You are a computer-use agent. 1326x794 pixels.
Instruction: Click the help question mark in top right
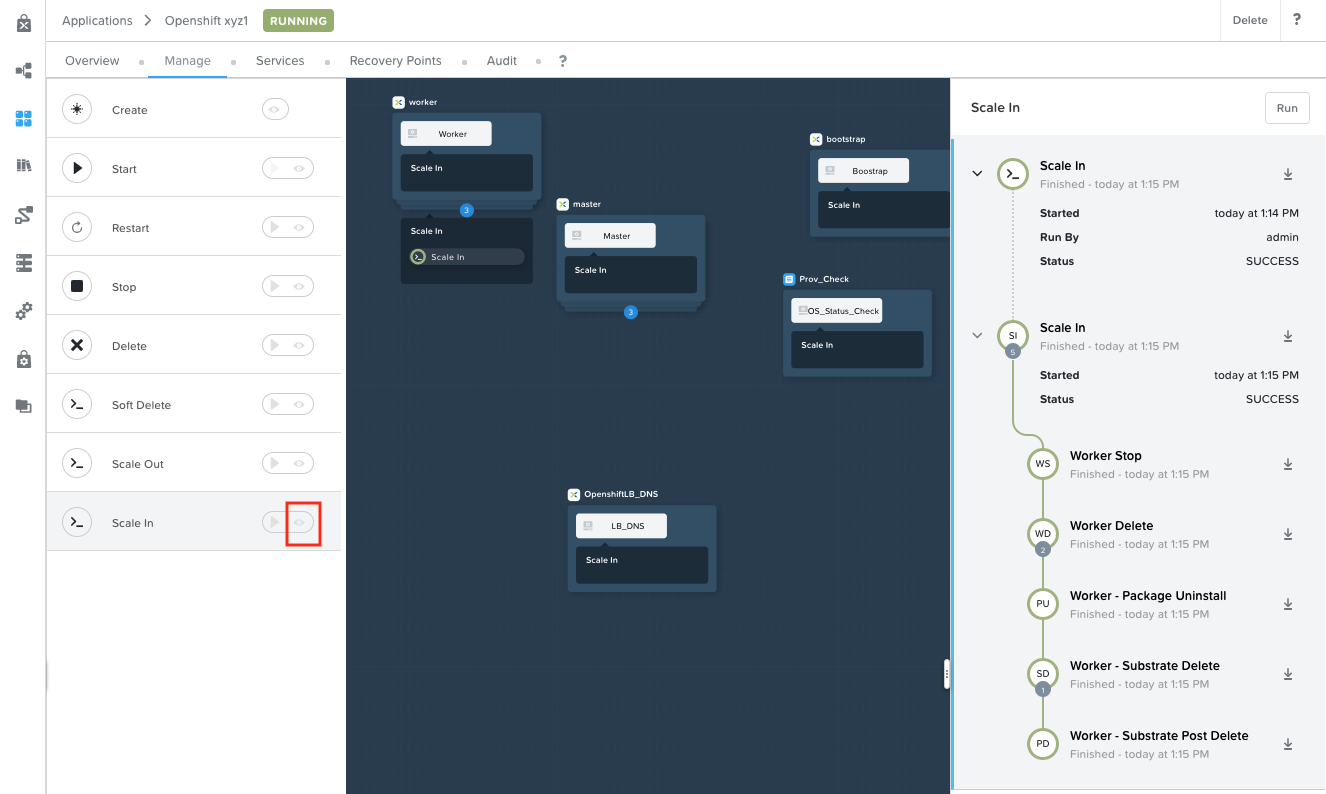[x=1297, y=20]
